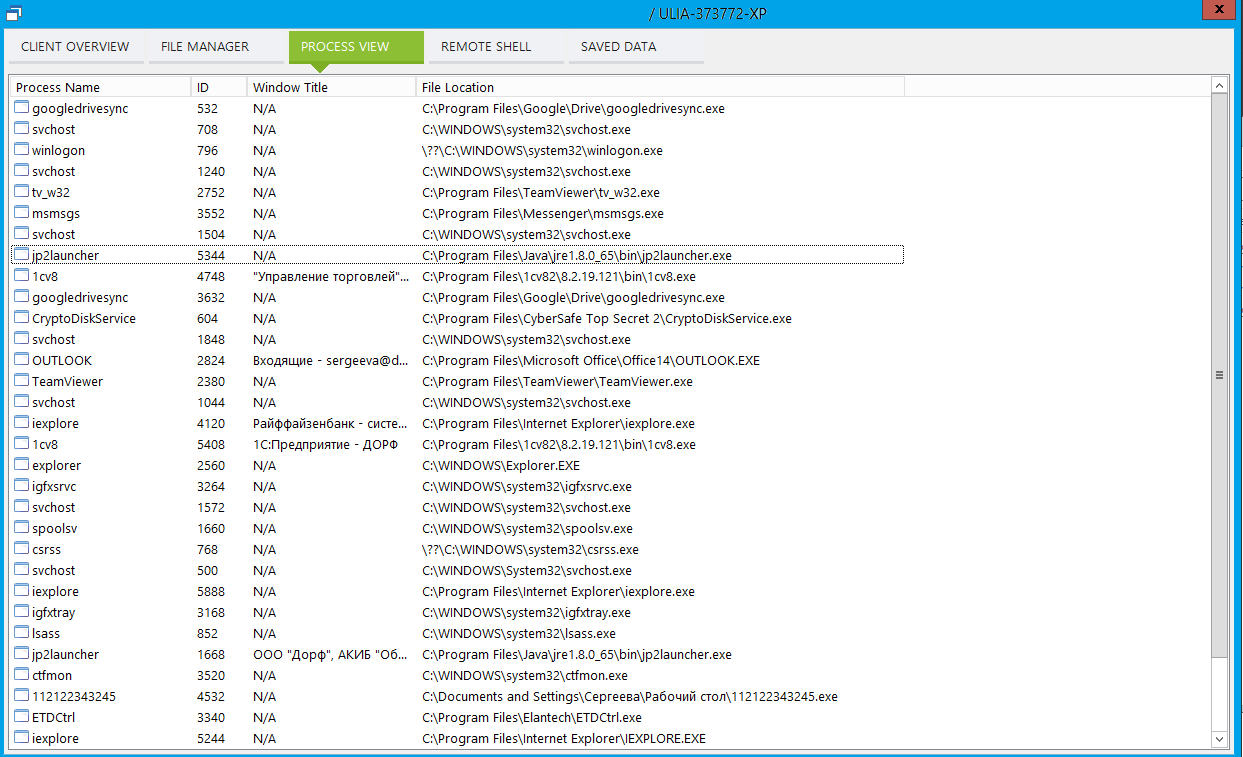Click the icon of jp2launcher ID 5344
Screen dimensions: 1243x757
tap(22, 255)
